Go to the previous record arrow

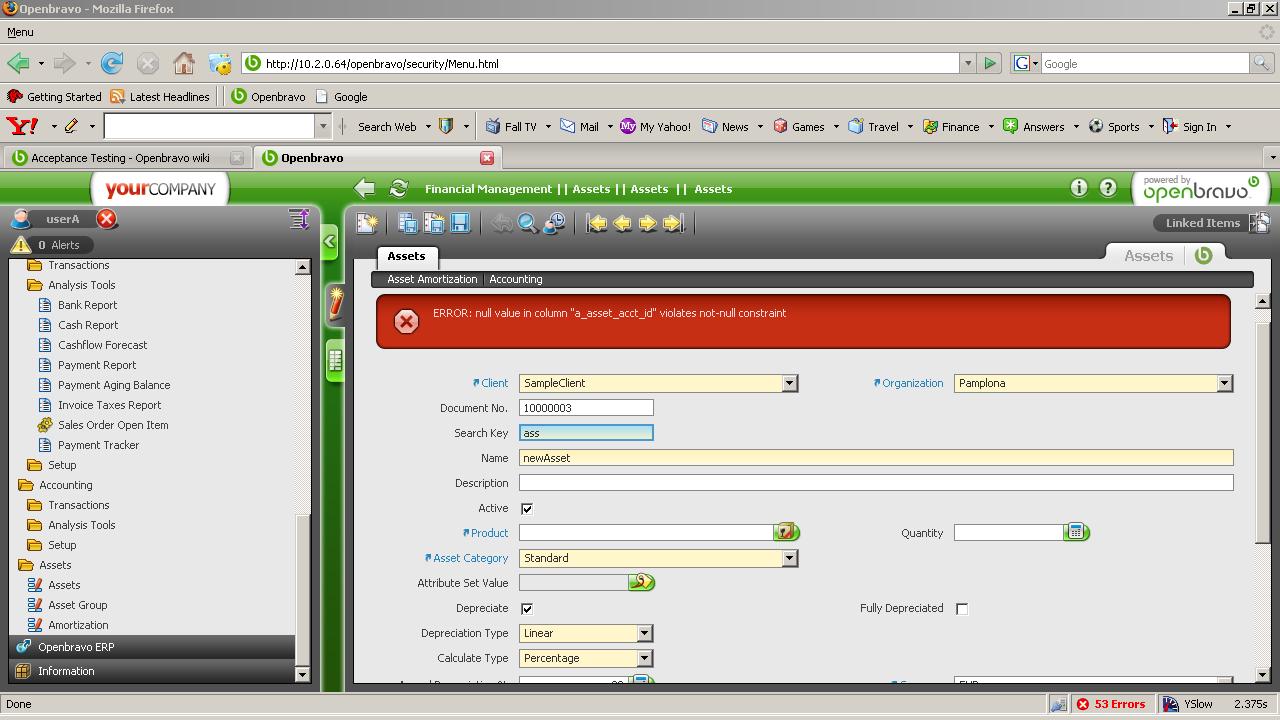click(622, 223)
